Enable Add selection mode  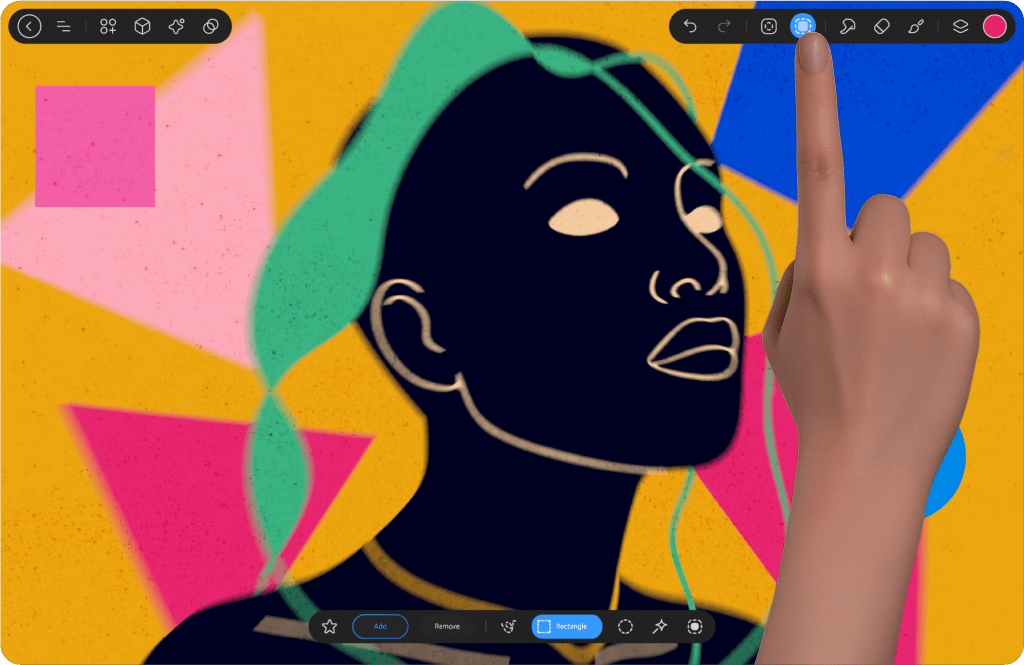[x=380, y=626]
